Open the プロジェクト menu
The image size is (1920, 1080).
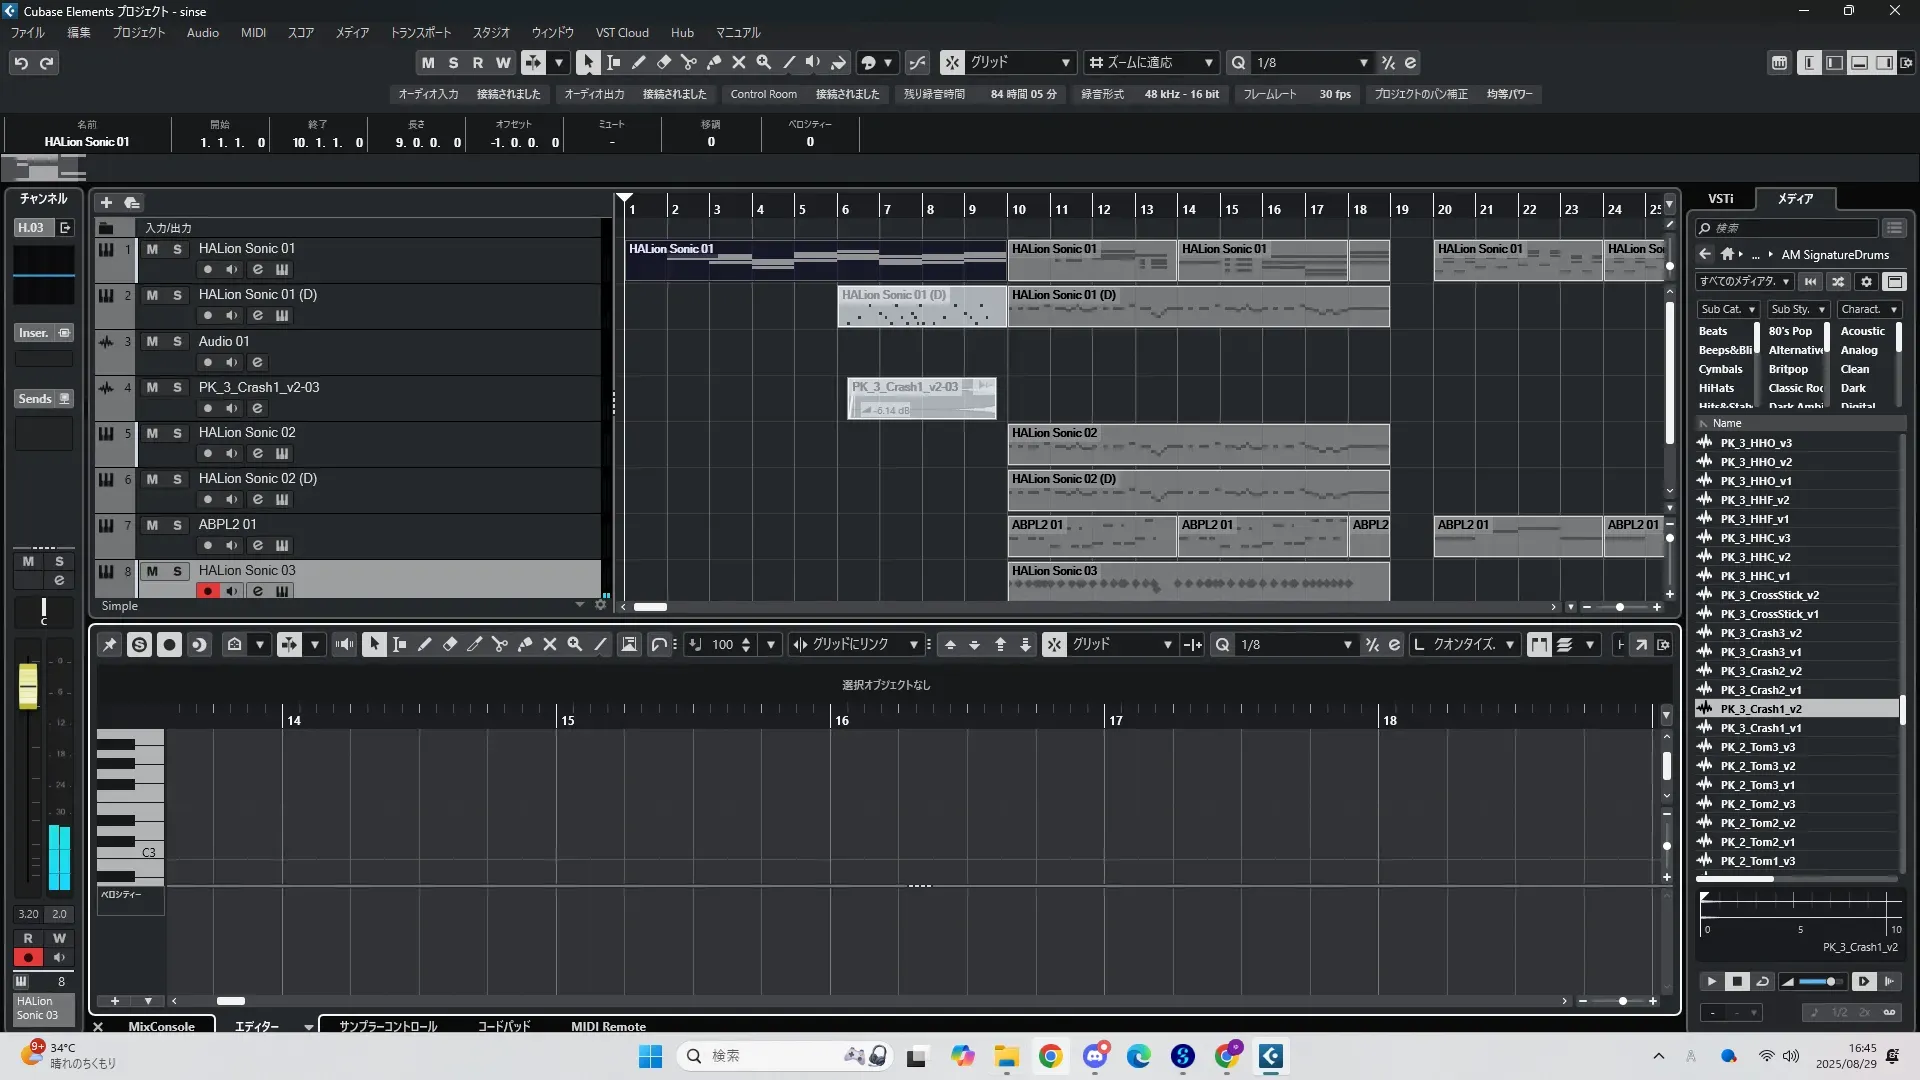click(138, 33)
